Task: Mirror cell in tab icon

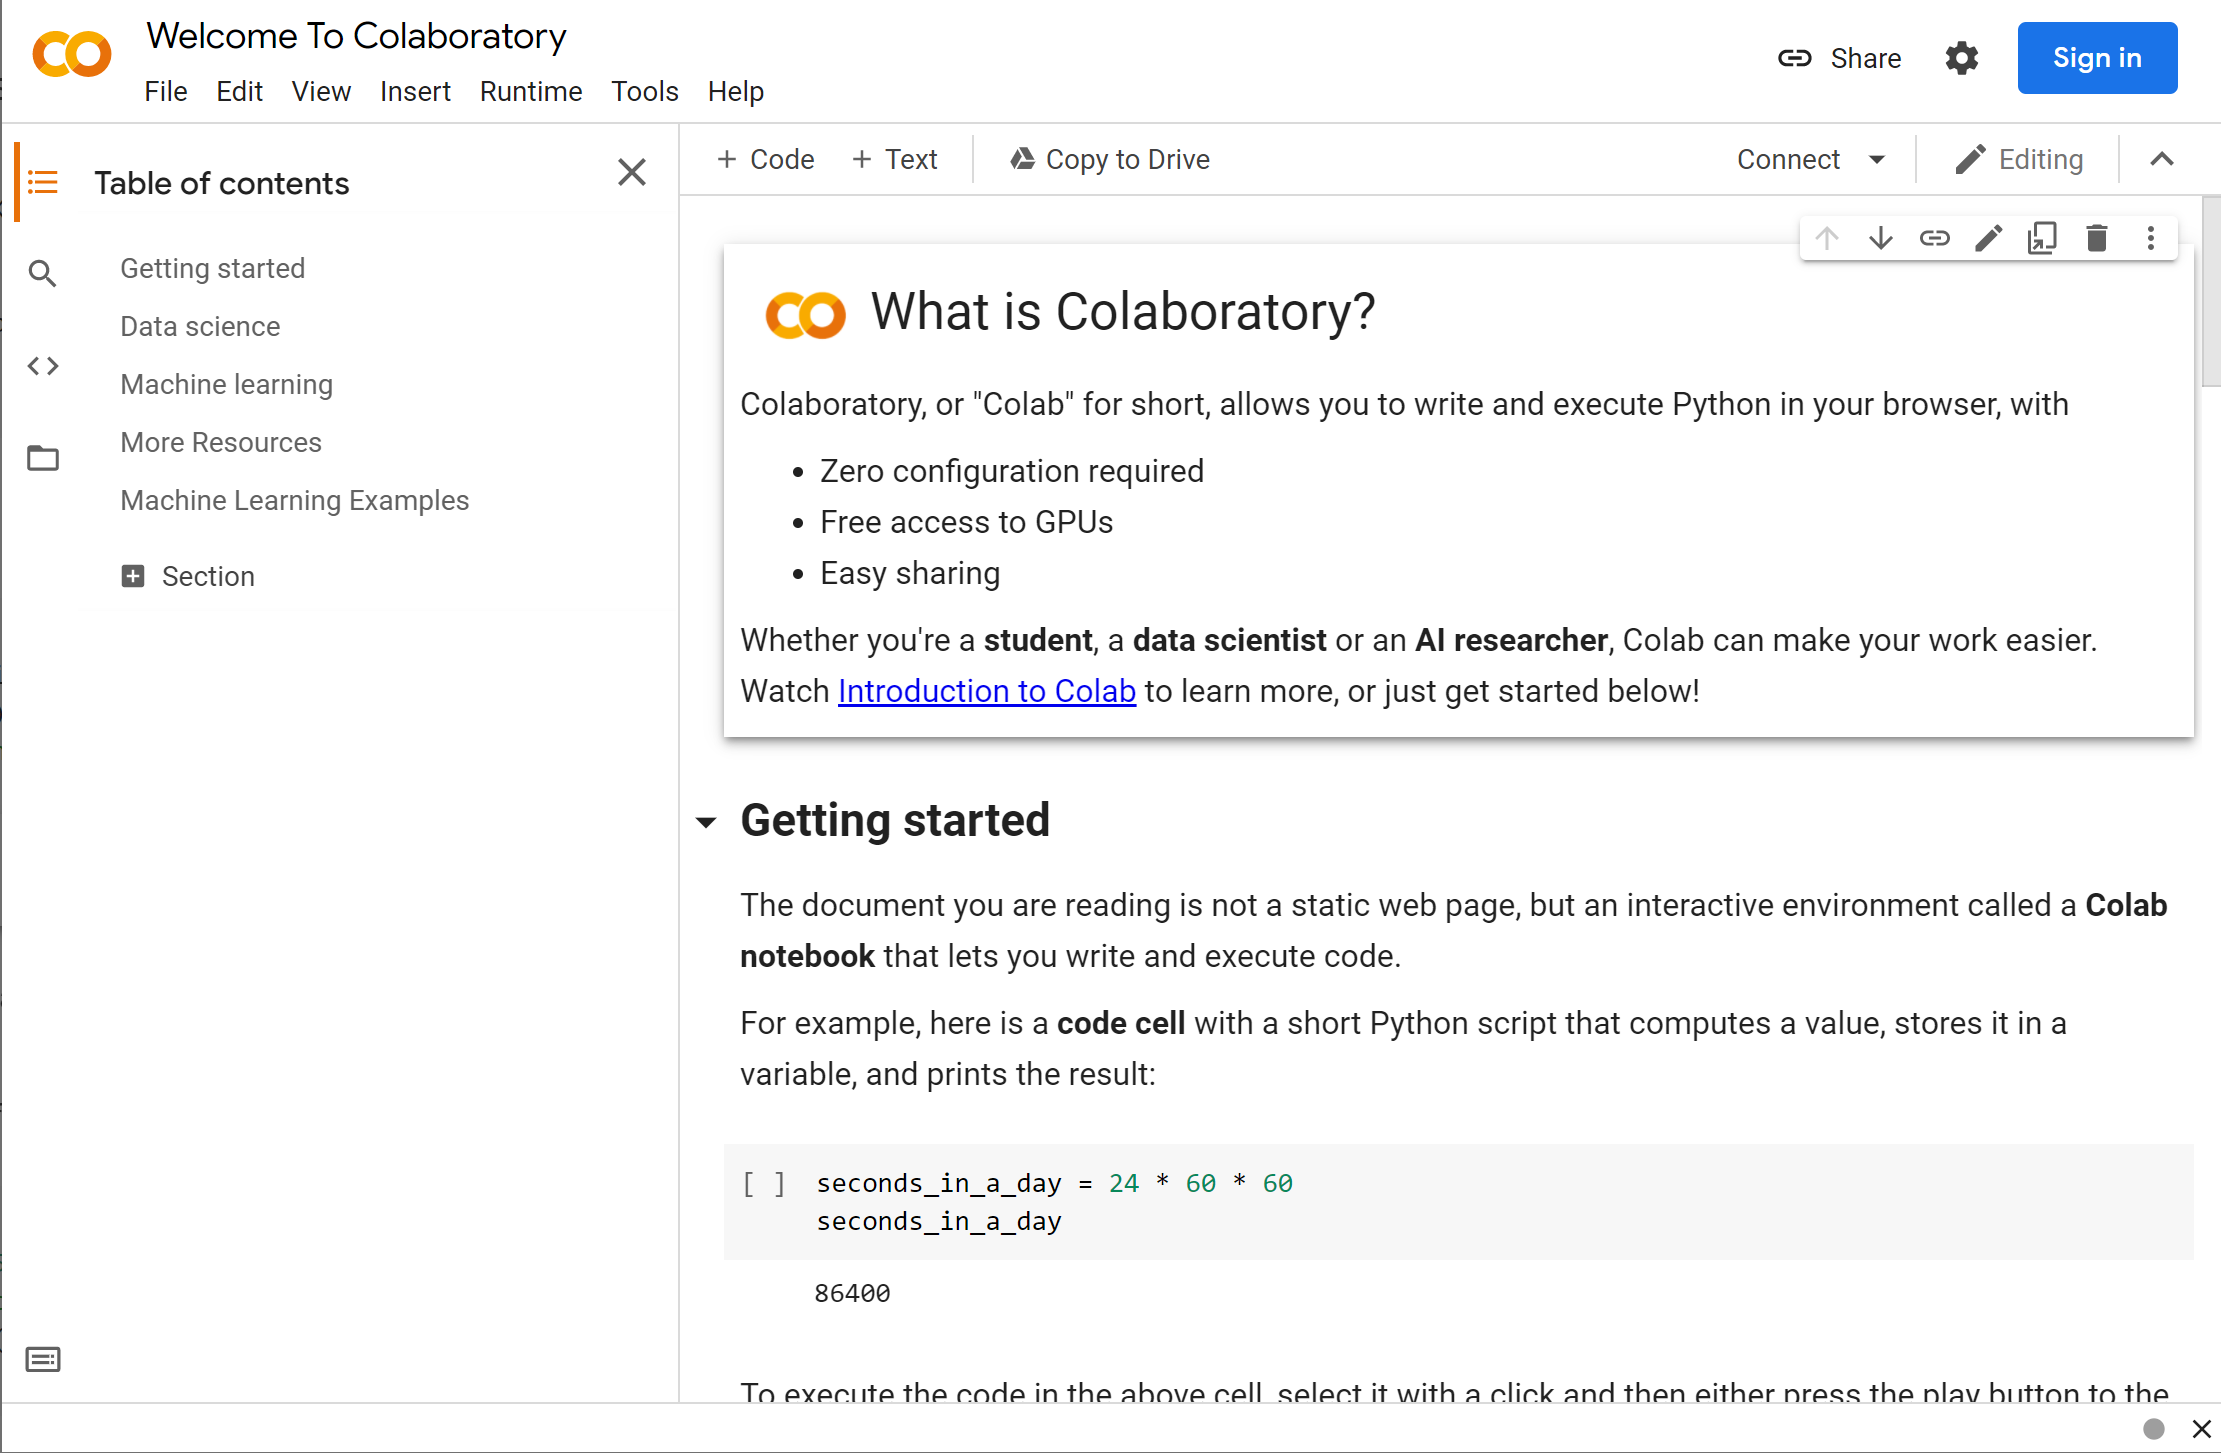Action: coord(2042,238)
